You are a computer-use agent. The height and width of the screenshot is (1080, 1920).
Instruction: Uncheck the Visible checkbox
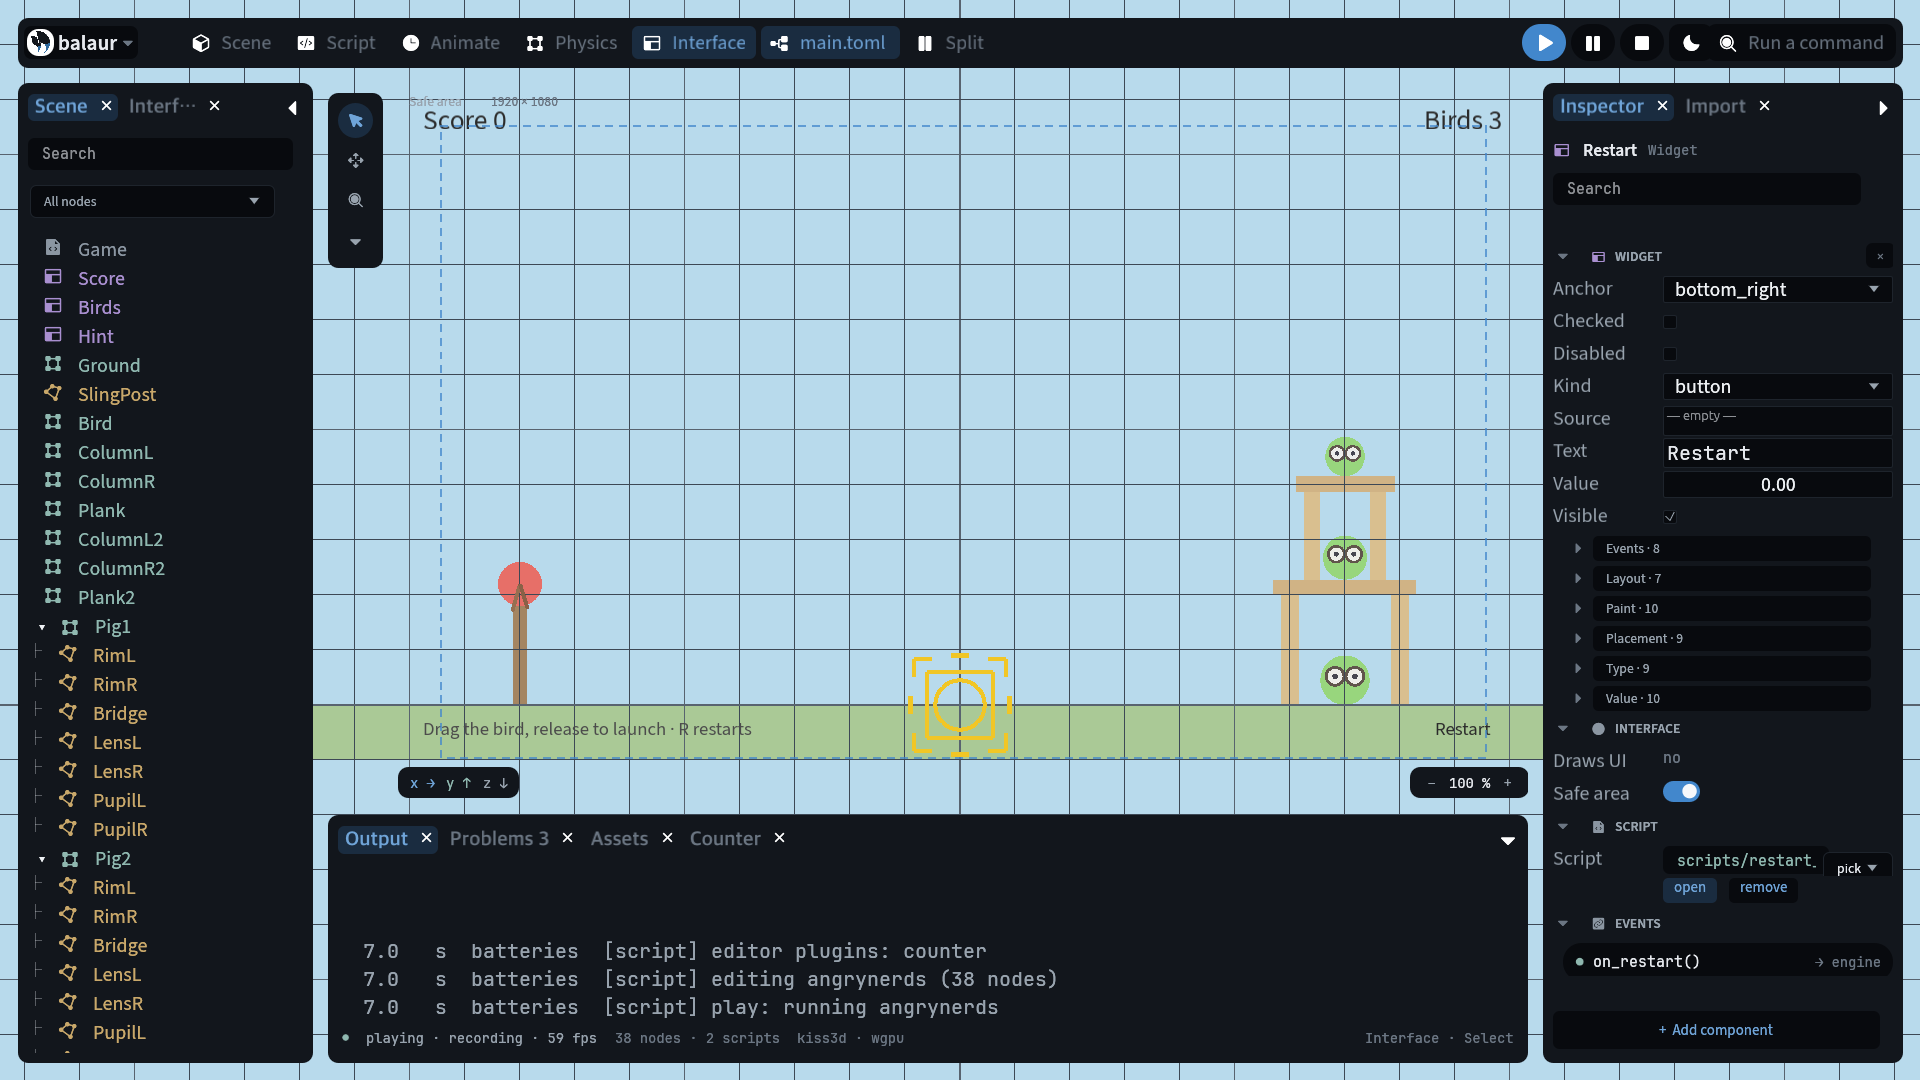click(x=1670, y=517)
